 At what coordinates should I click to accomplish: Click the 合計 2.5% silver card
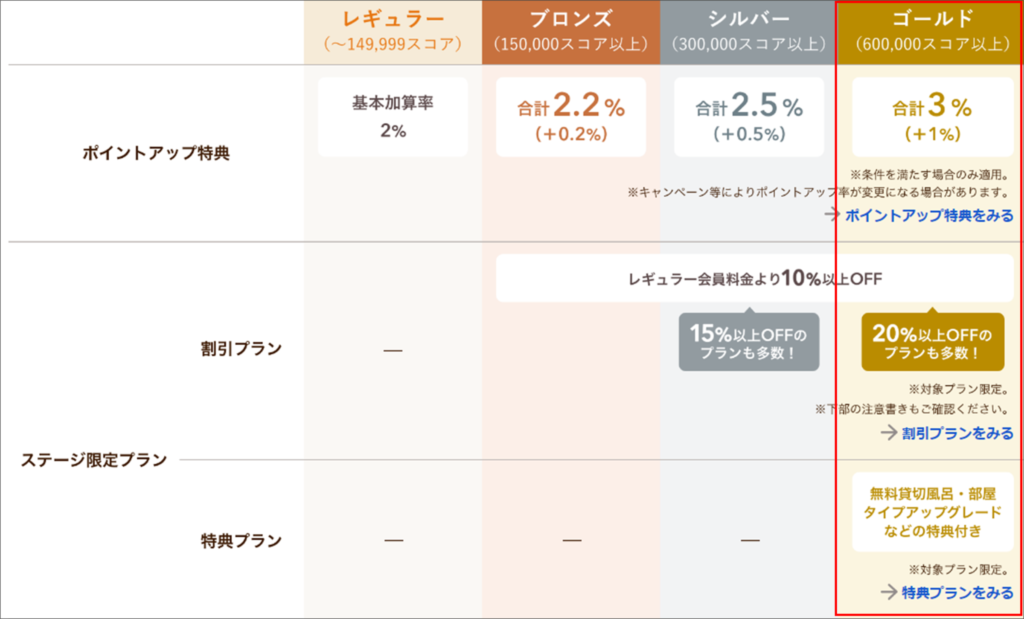pos(749,117)
